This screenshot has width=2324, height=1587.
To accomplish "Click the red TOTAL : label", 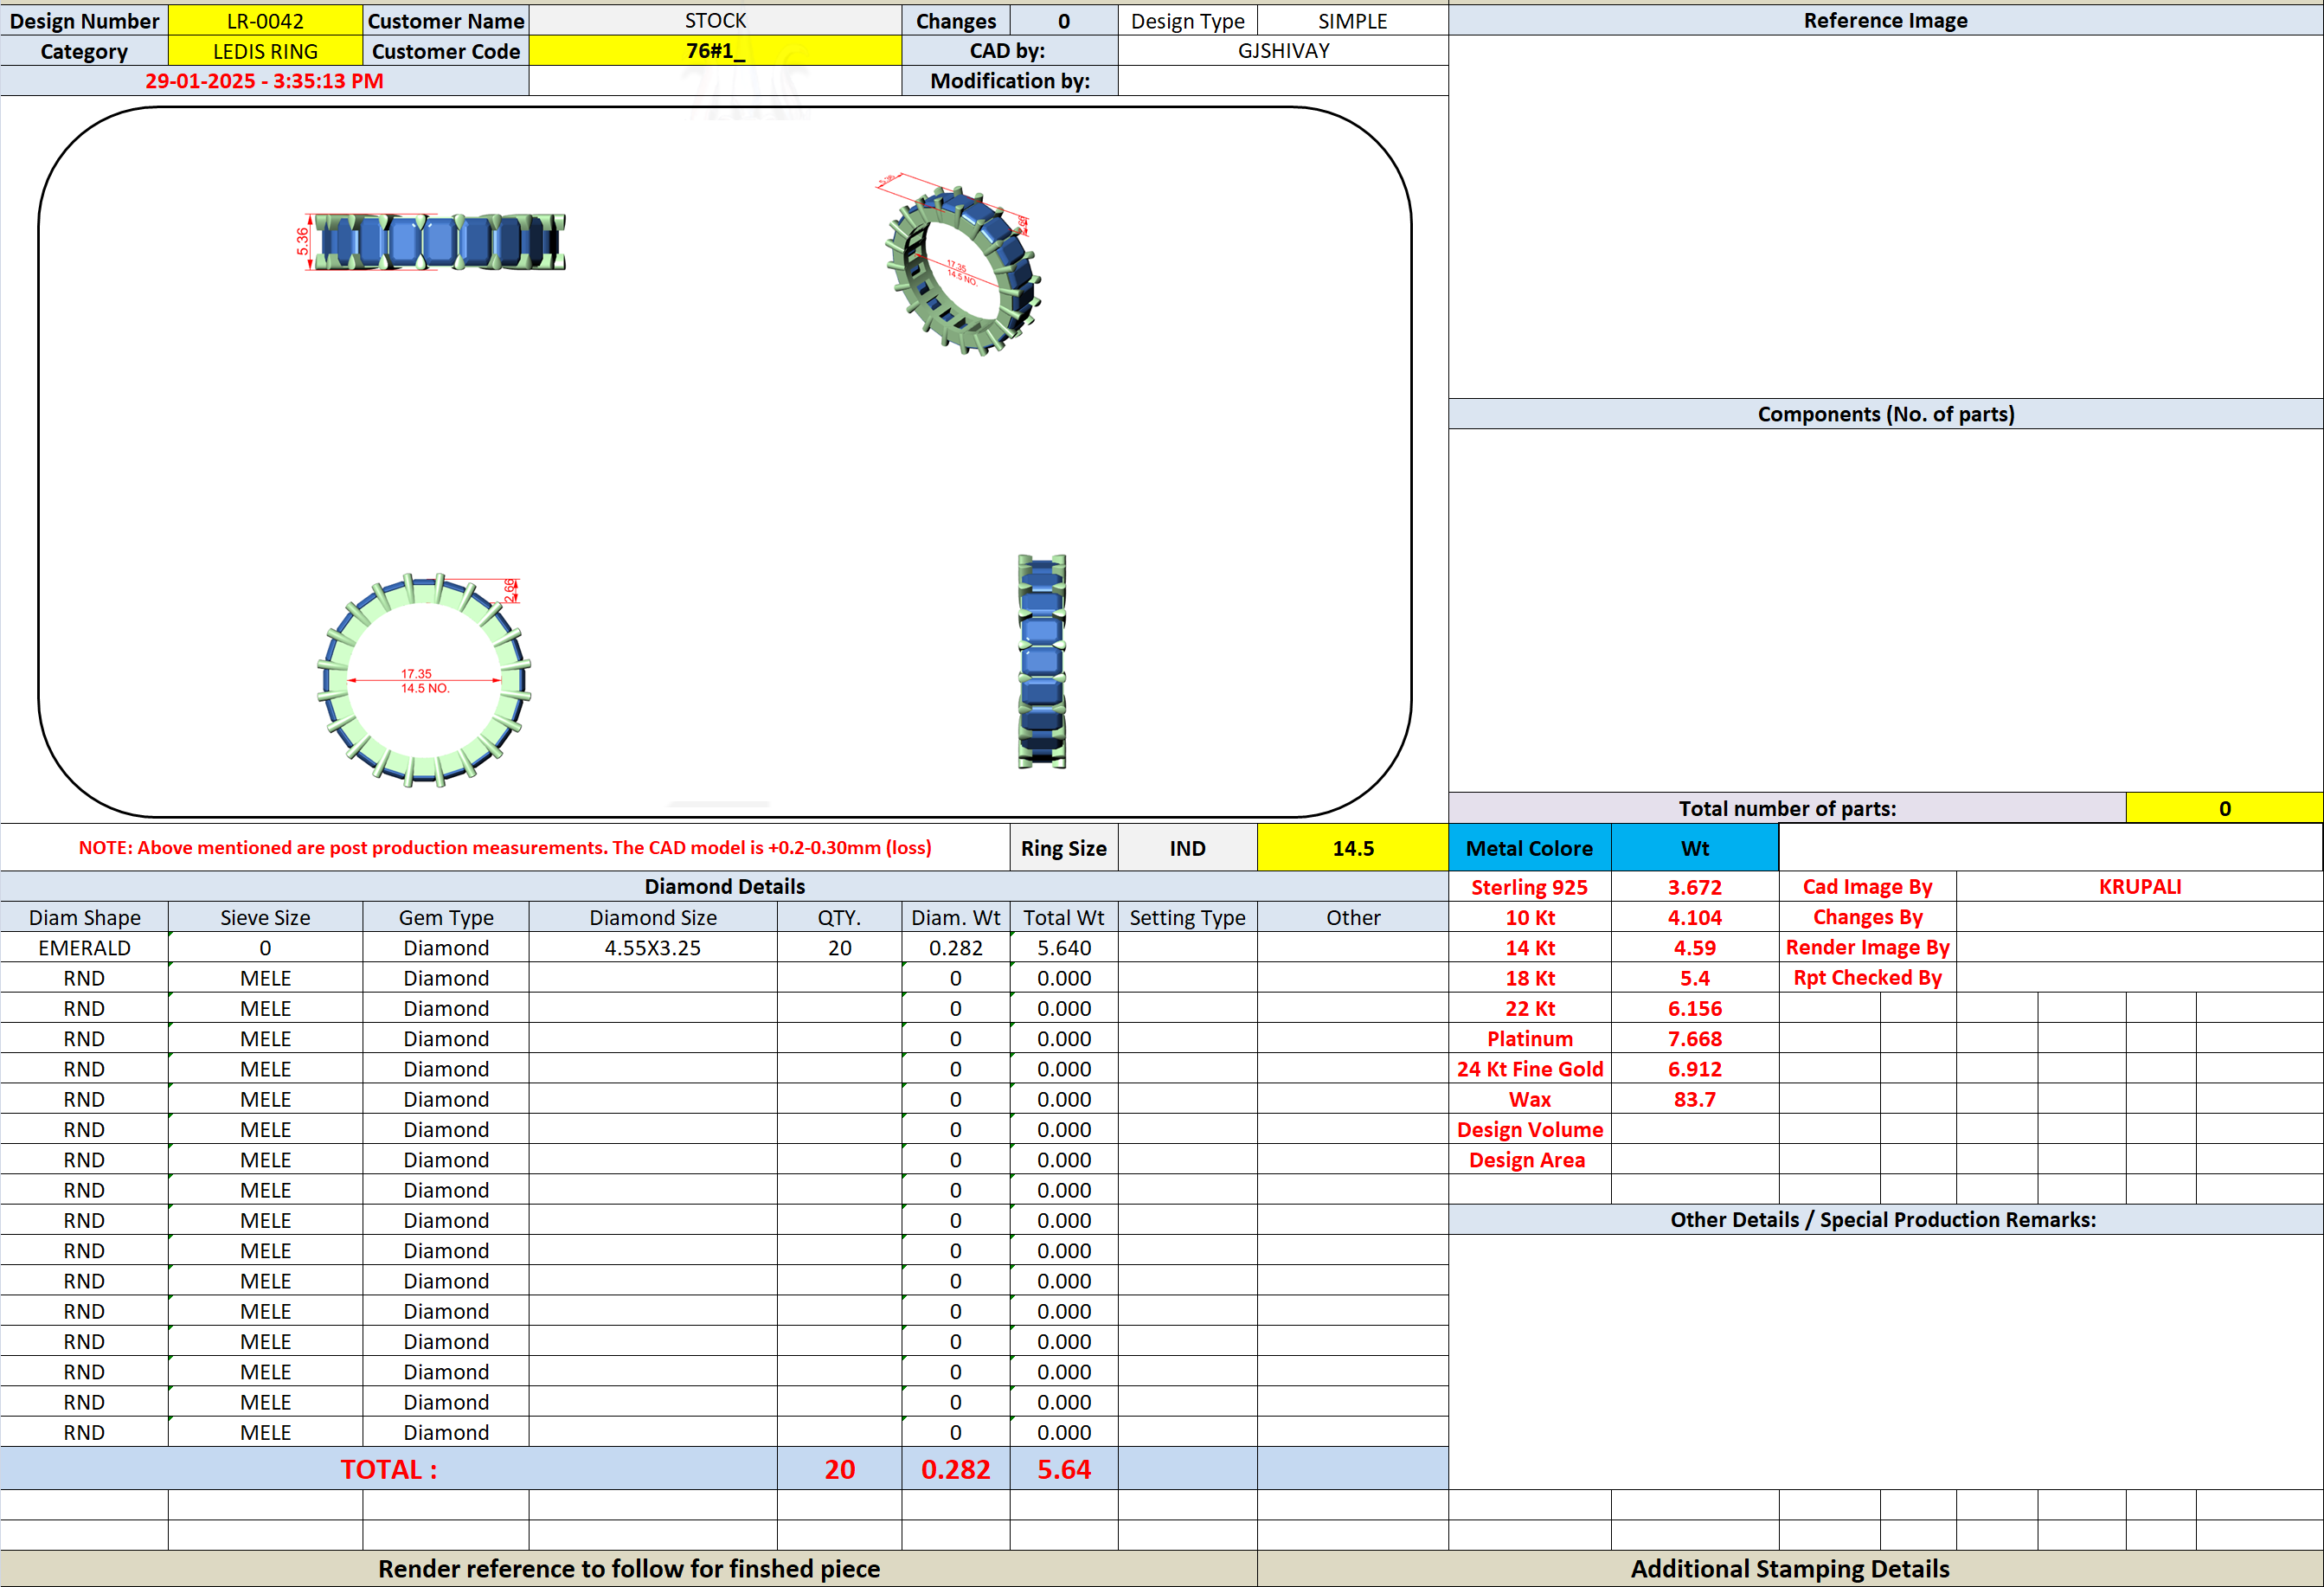I will coord(388,1469).
